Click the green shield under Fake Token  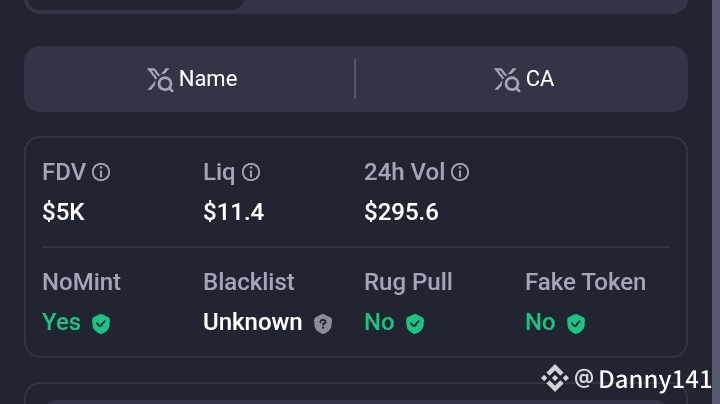click(575, 323)
